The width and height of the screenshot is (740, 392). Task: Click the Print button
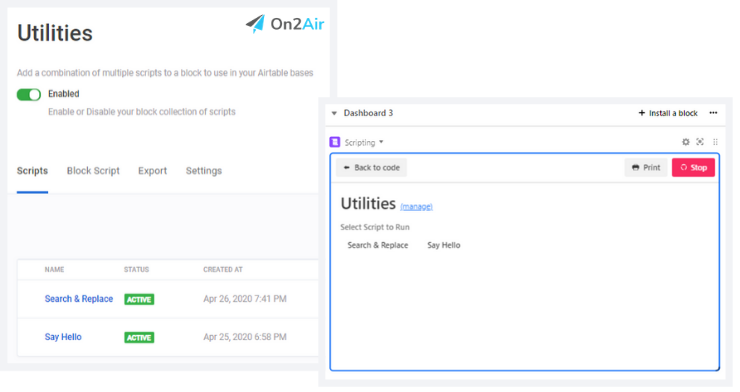tap(646, 167)
